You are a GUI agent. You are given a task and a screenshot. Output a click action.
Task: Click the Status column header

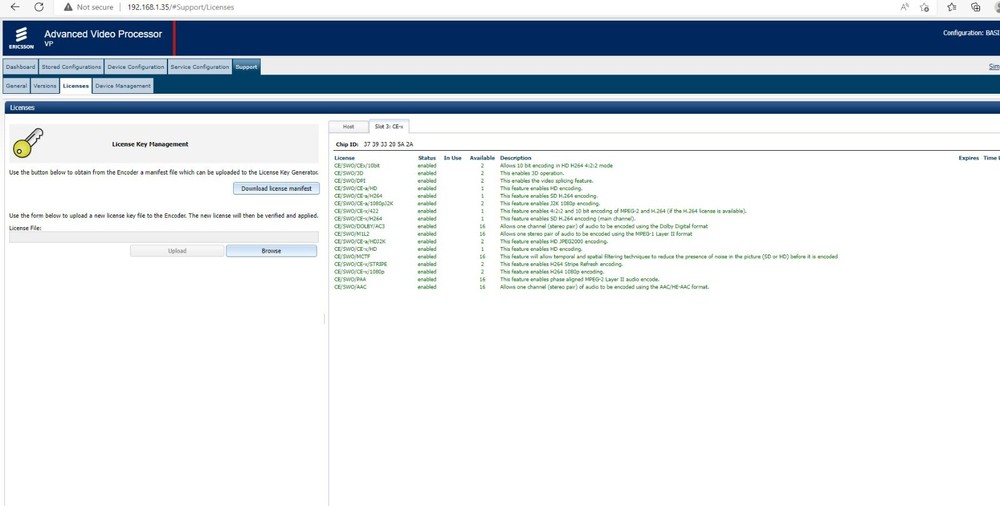coord(427,158)
